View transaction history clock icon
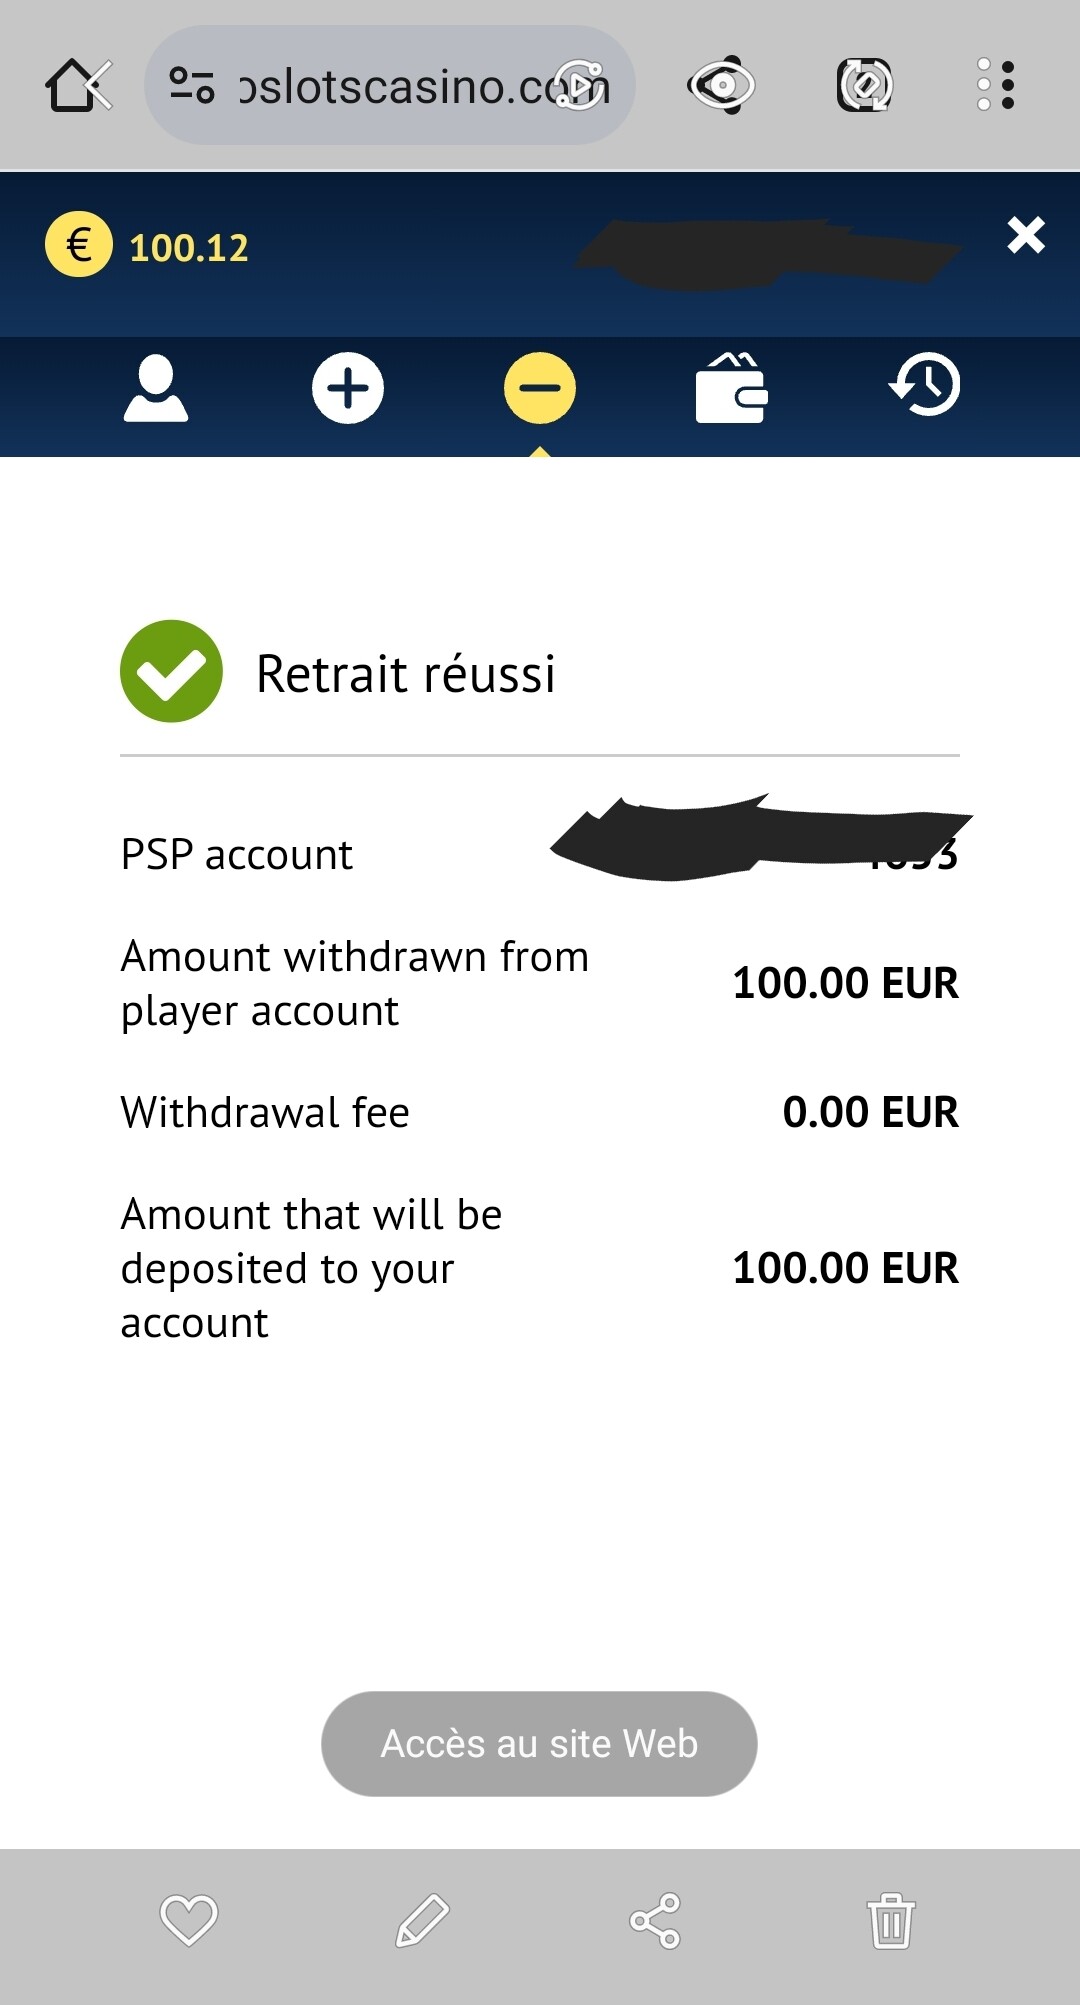 pyautogui.click(x=925, y=385)
